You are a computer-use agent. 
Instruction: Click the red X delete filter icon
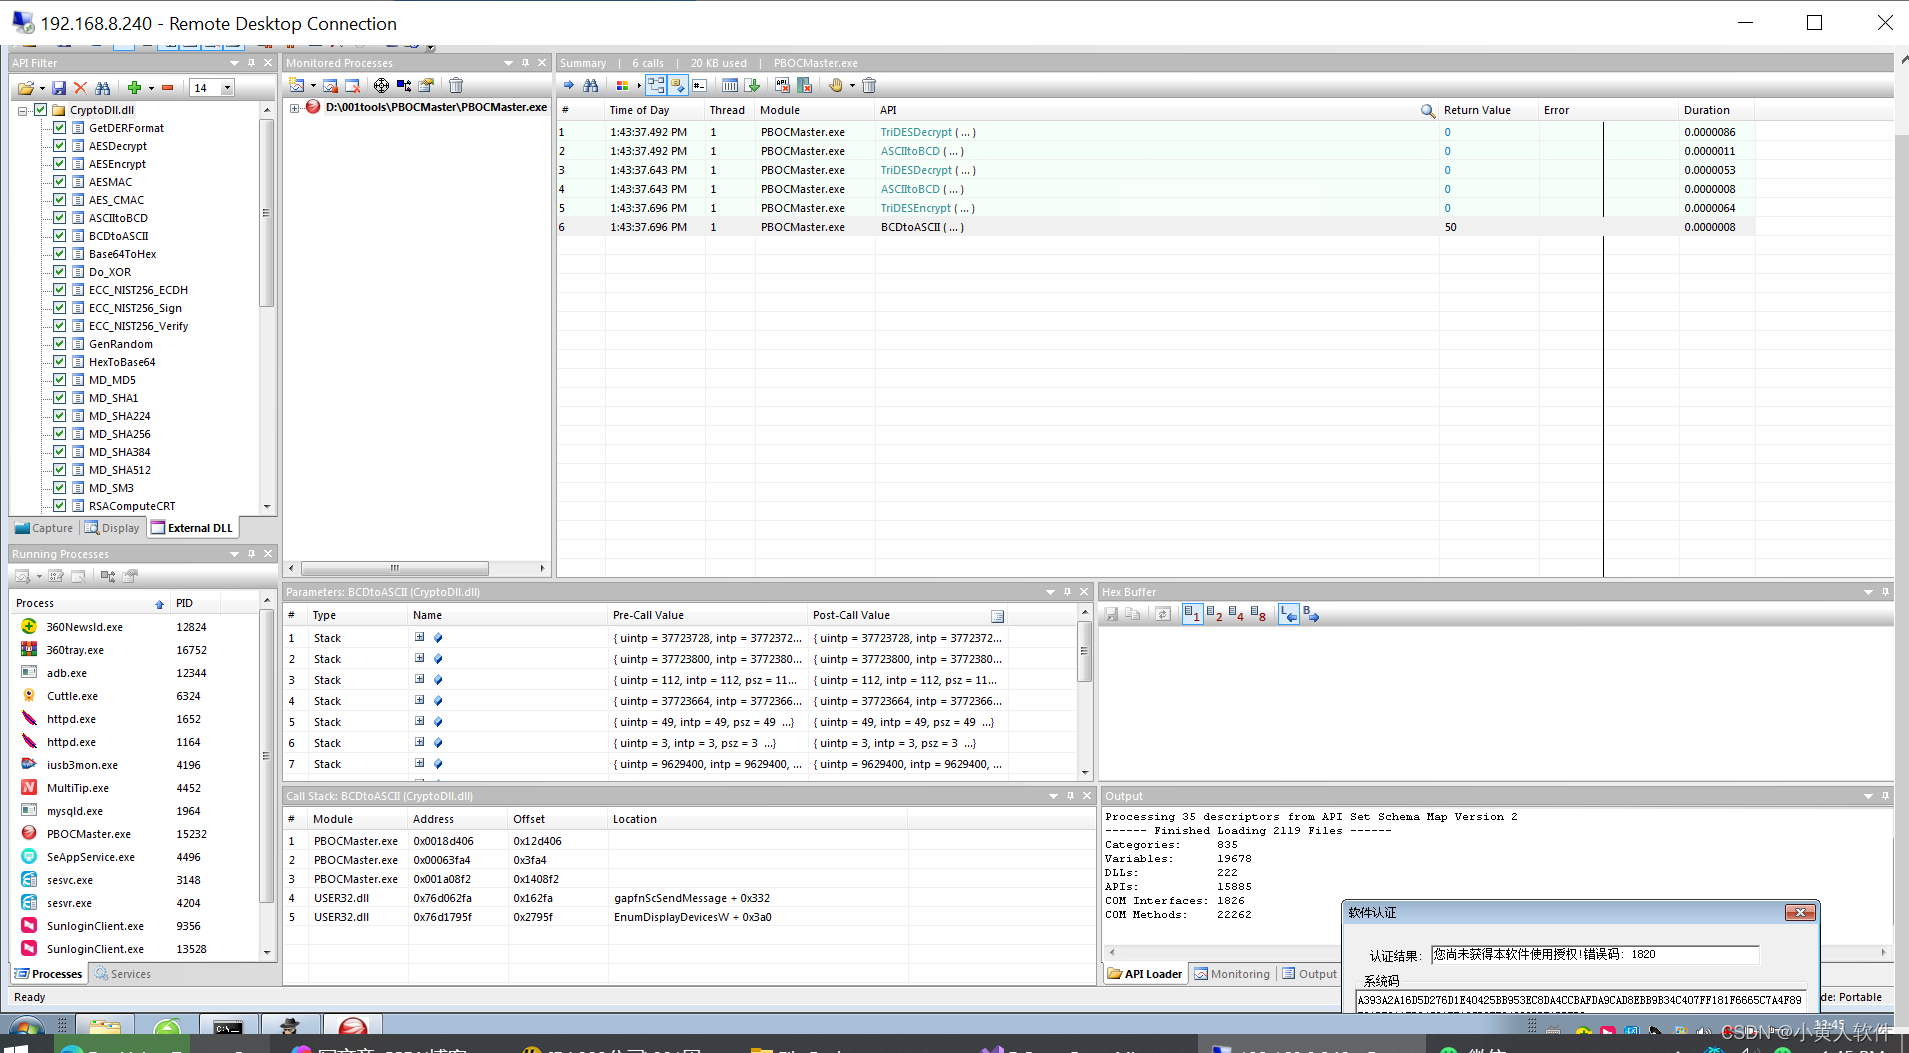pyautogui.click(x=81, y=88)
